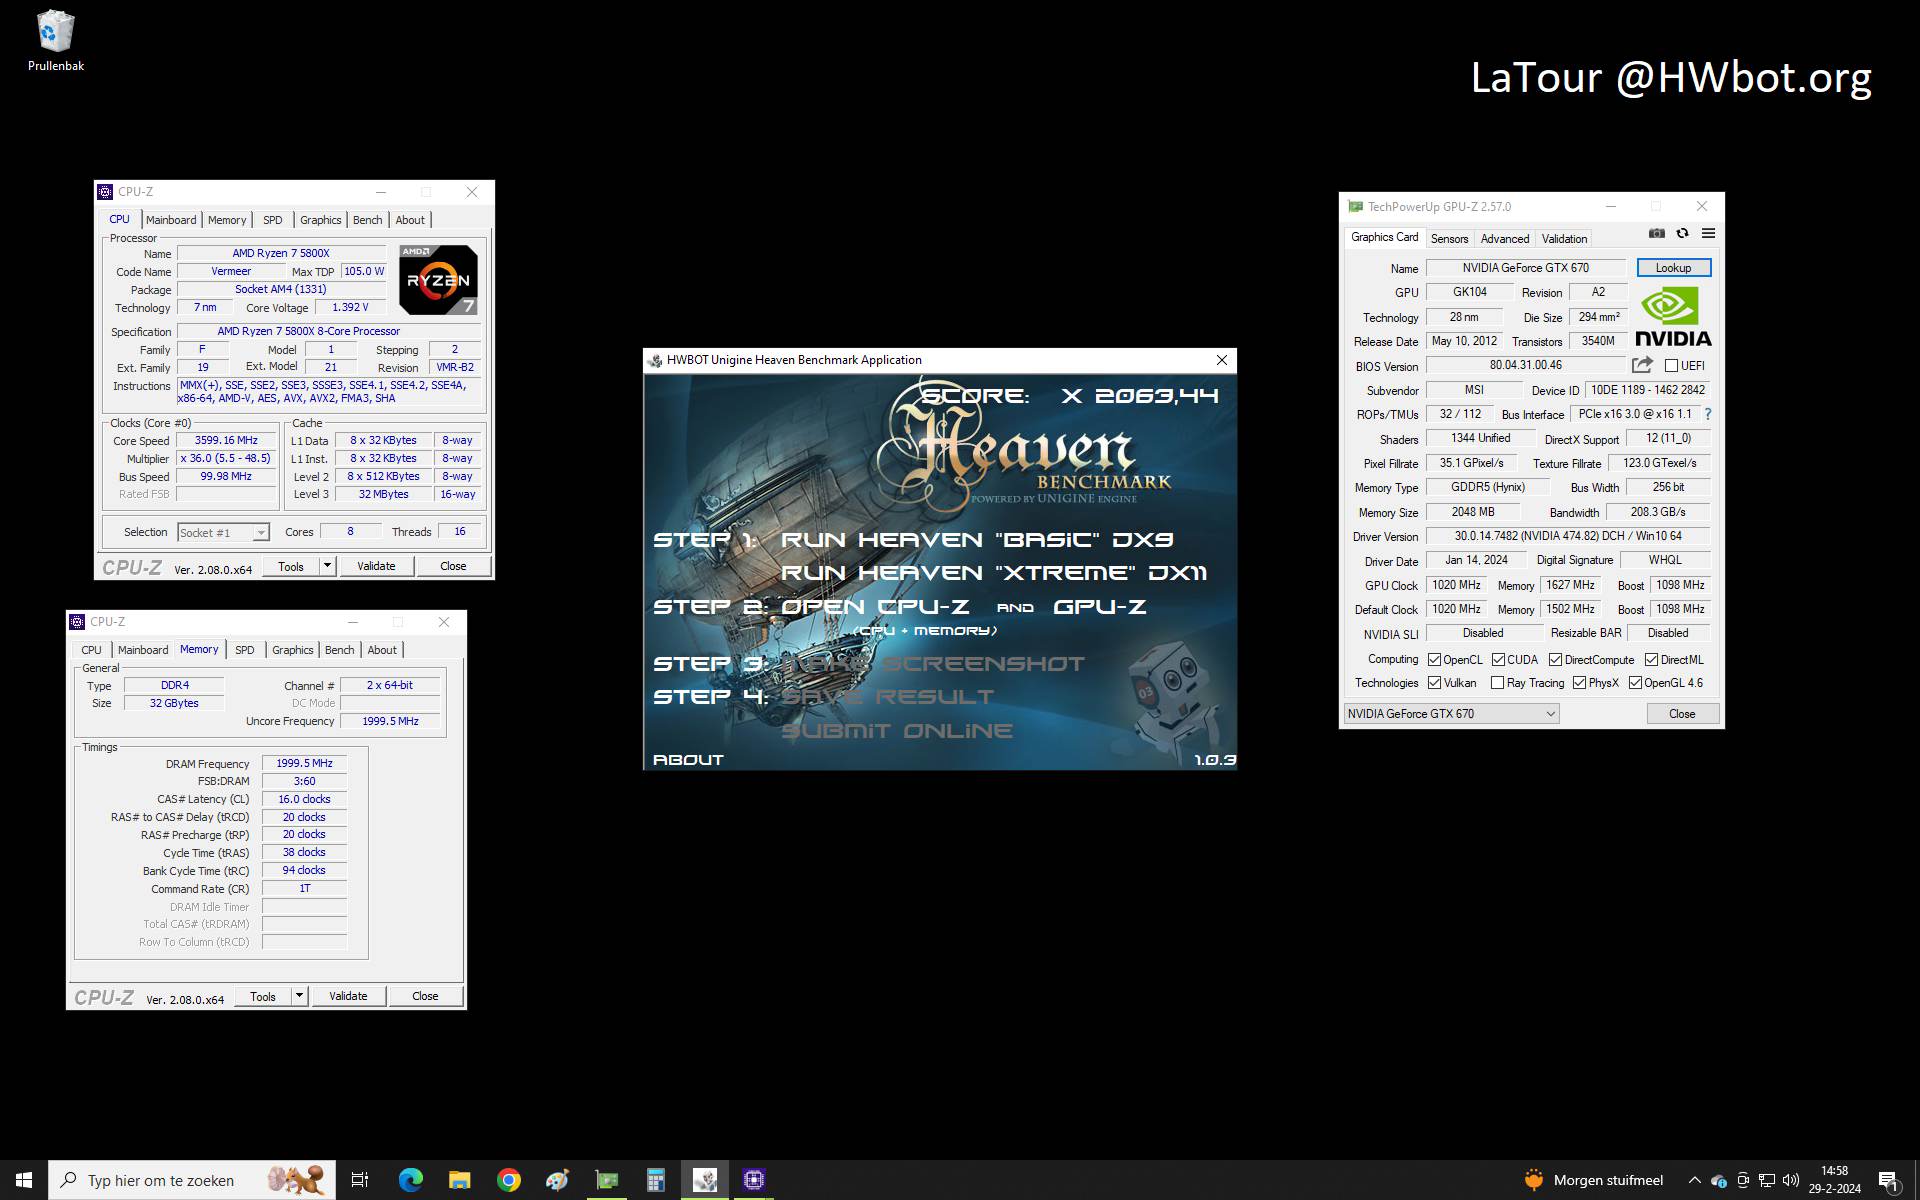Toggle the OpenGL 4.6 checkbox
Screen dimensions: 1920x1200
(x=1635, y=683)
